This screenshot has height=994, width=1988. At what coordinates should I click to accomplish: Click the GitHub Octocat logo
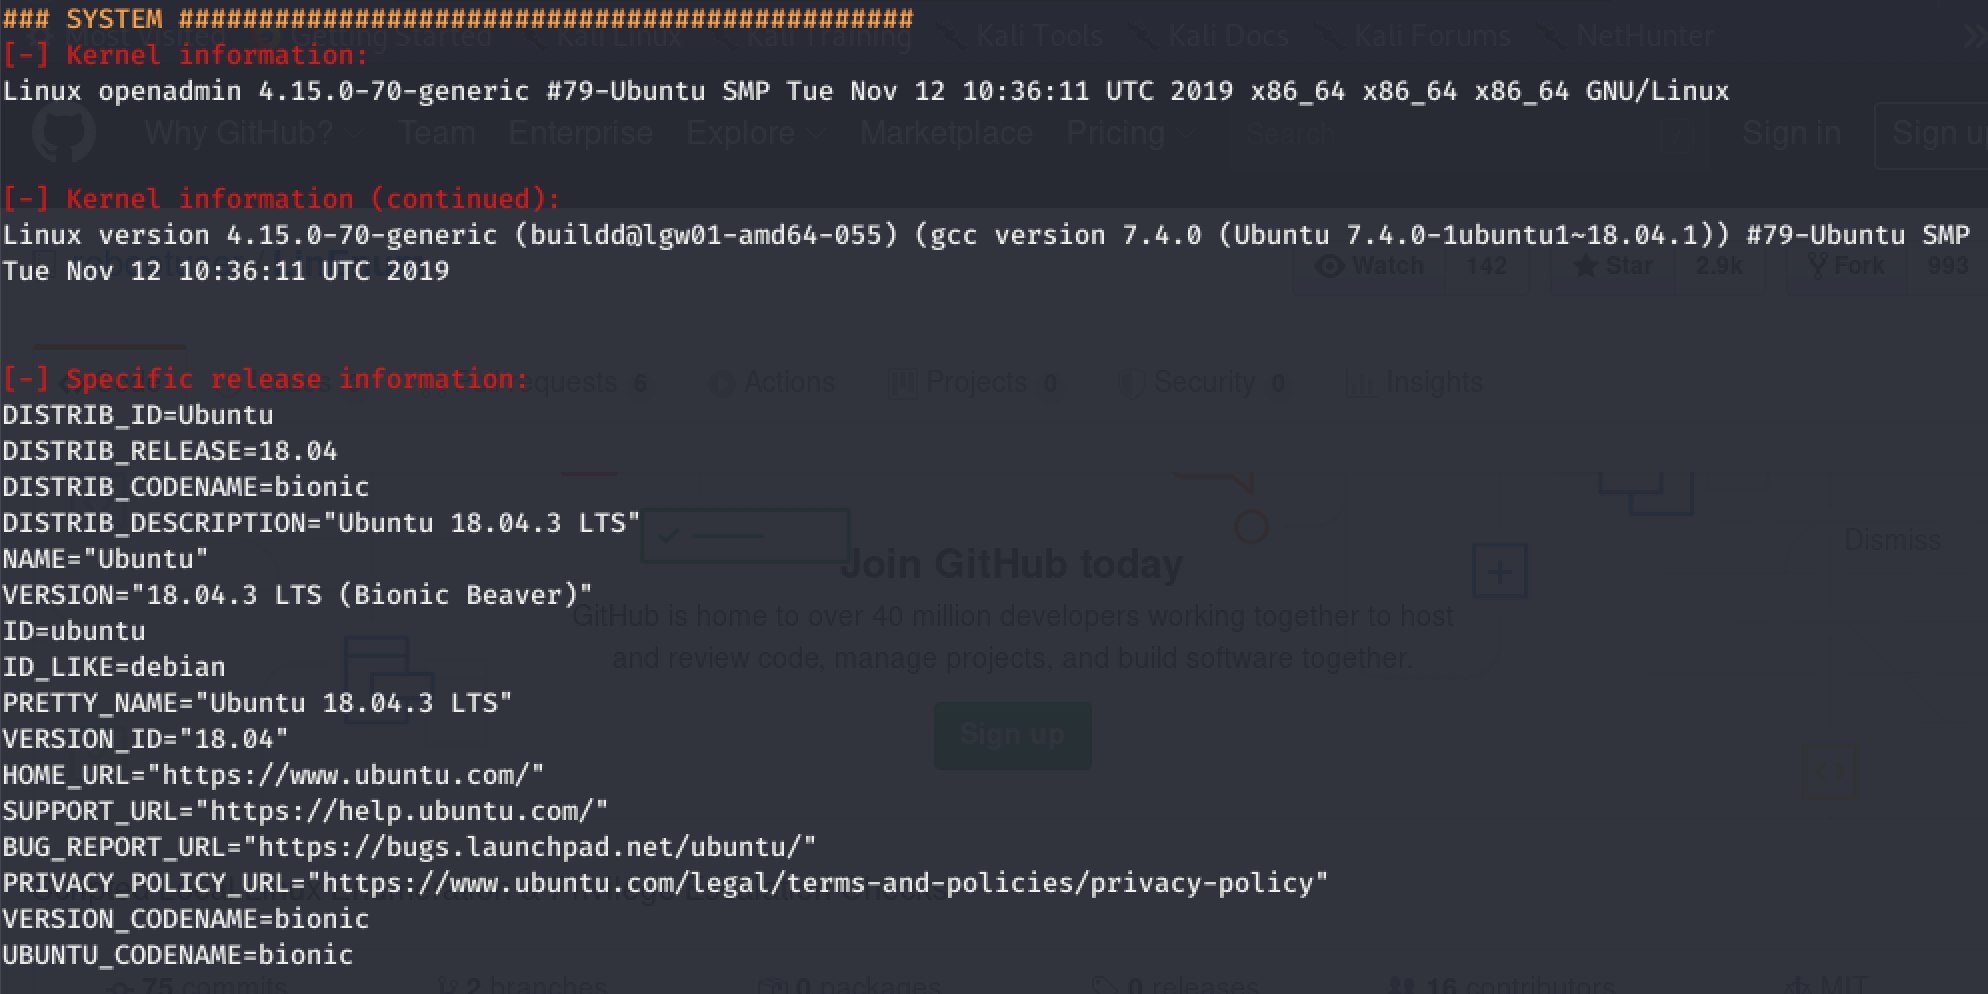click(x=64, y=132)
